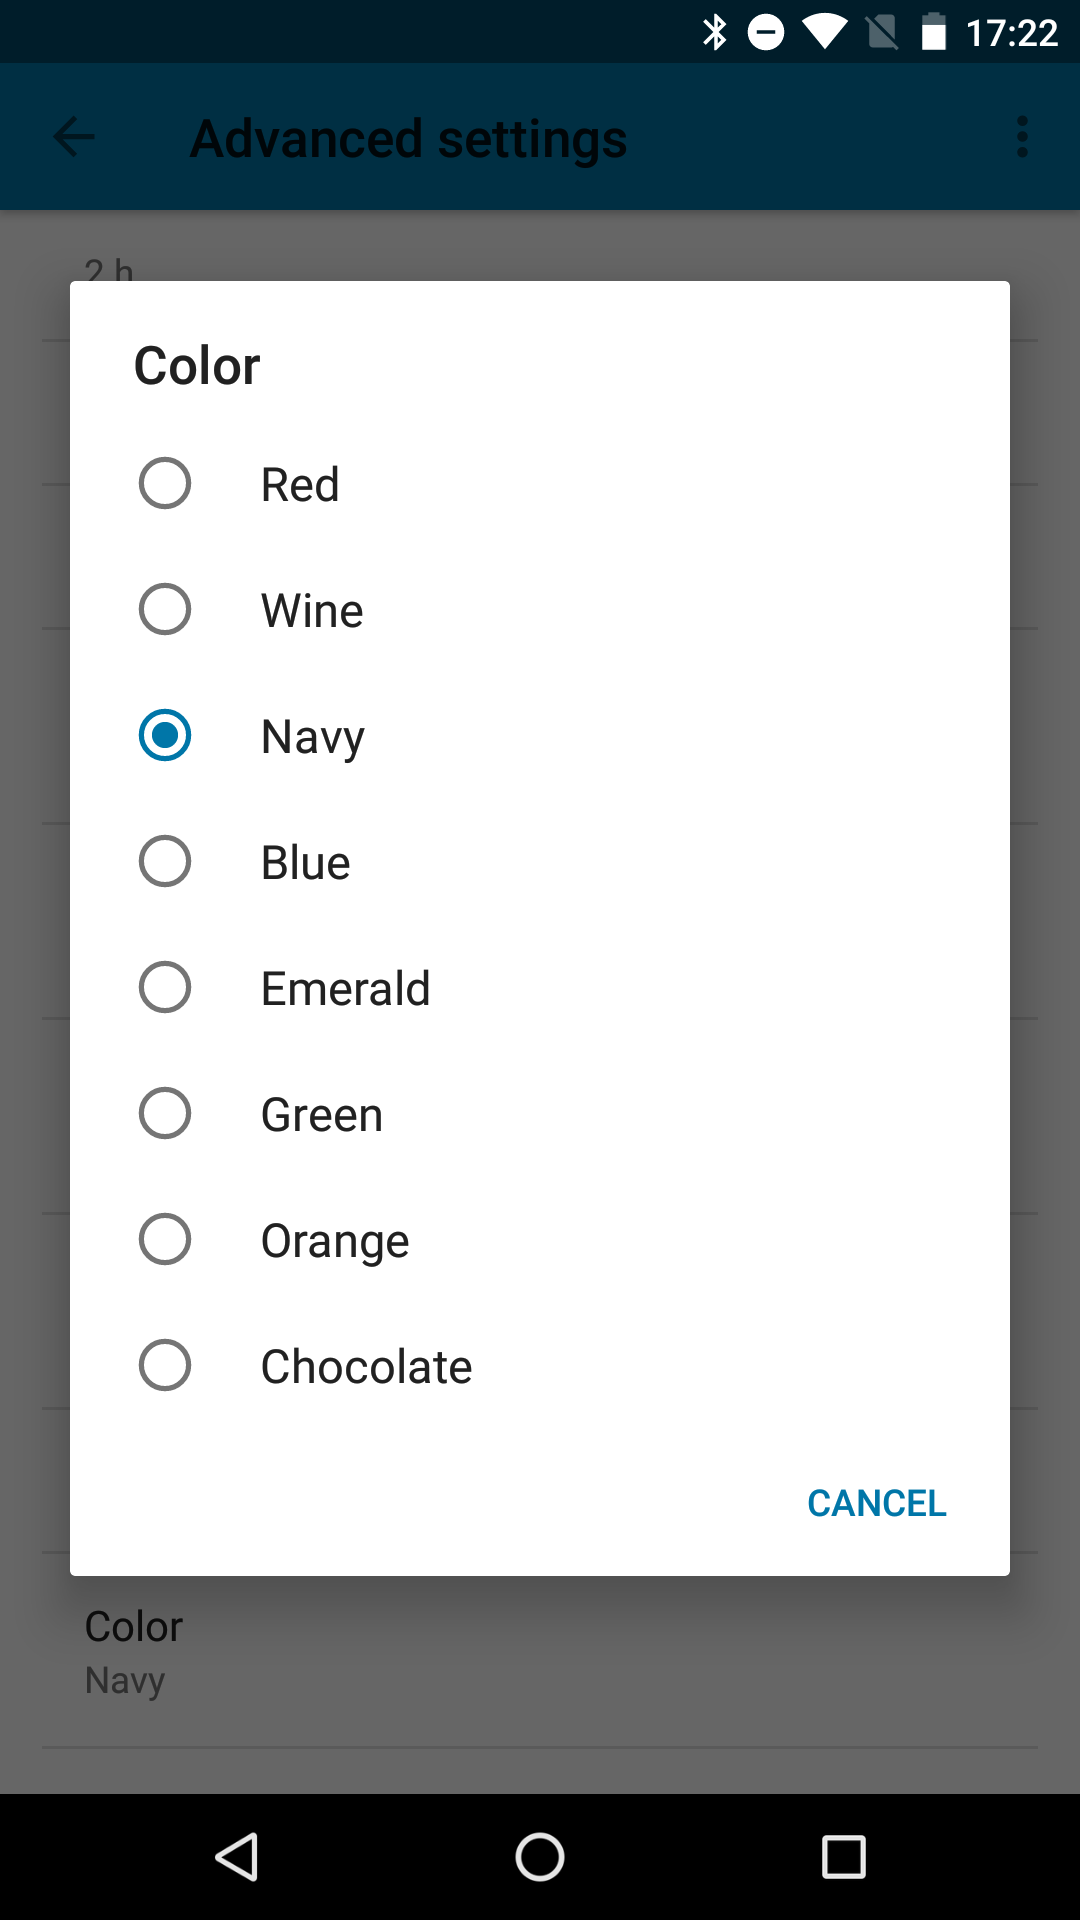Tap the battery status icon
This screenshot has width=1080, height=1920.
[x=933, y=33]
